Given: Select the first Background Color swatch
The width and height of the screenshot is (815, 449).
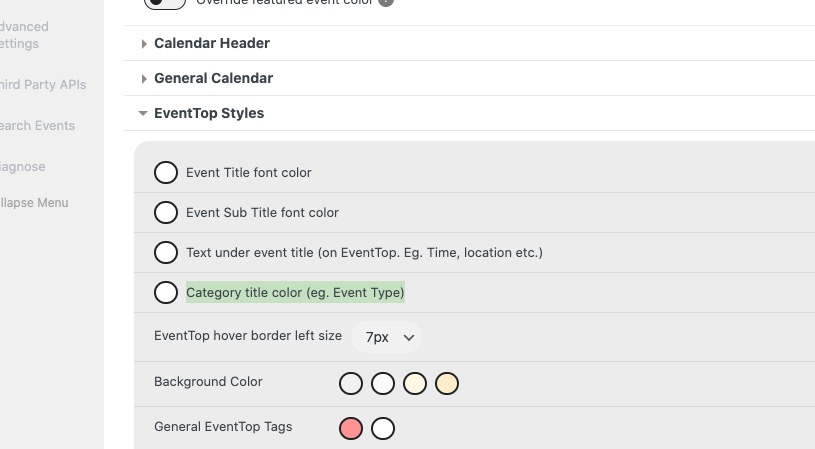Looking at the screenshot, I should tap(351, 384).
